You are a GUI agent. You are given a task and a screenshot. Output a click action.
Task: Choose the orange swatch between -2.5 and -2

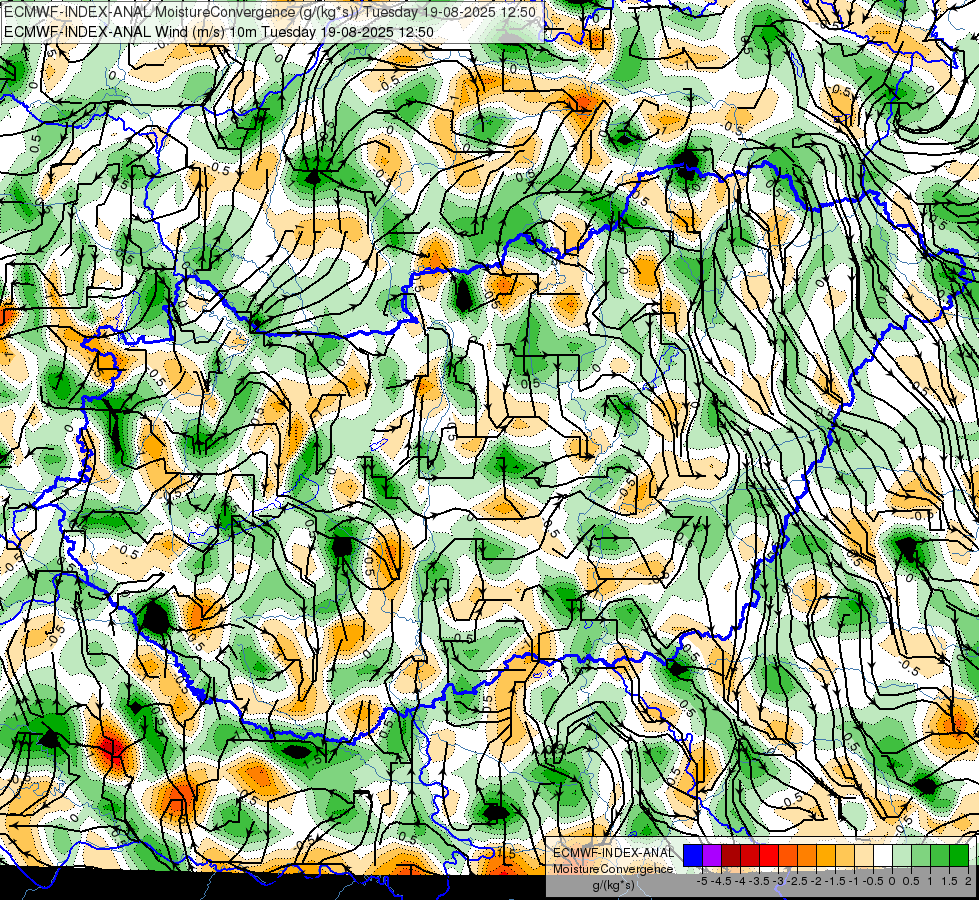click(x=807, y=856)
